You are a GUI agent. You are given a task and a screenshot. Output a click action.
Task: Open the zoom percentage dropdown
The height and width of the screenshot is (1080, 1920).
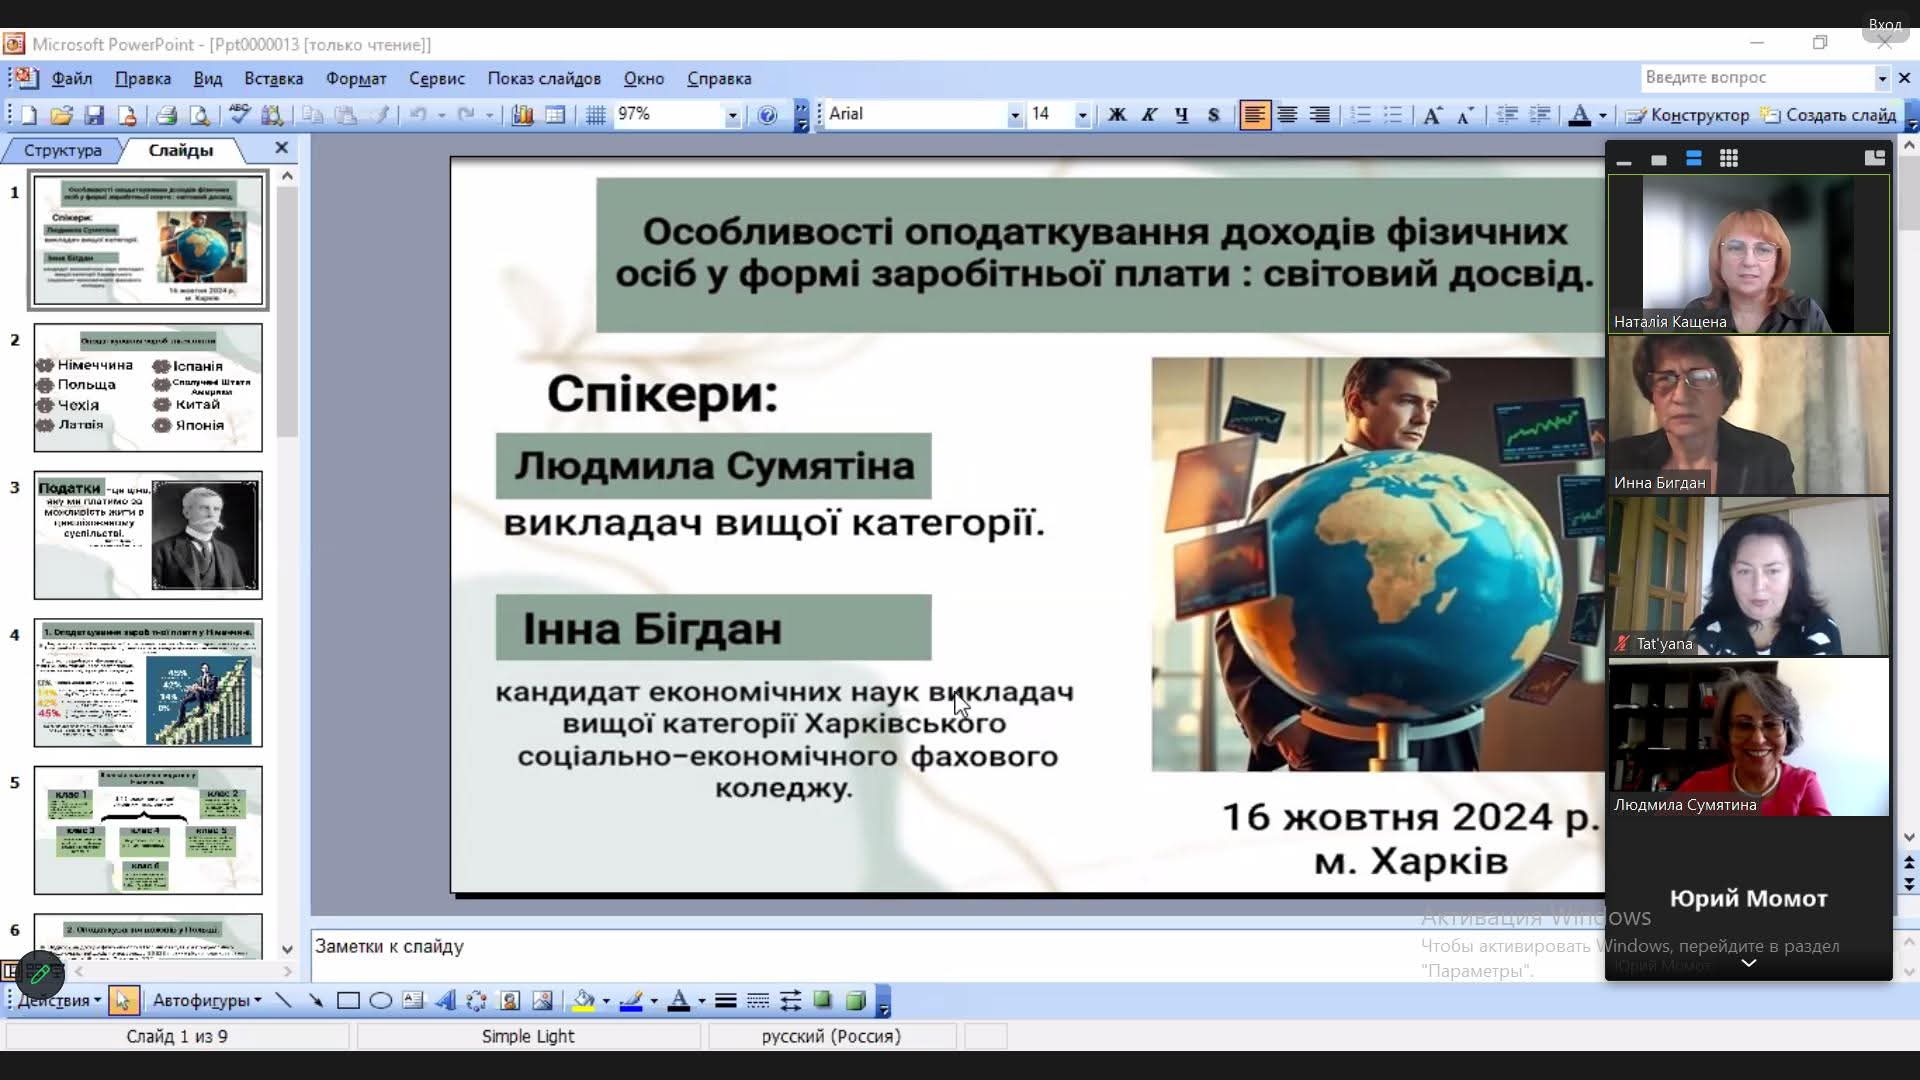732,115
